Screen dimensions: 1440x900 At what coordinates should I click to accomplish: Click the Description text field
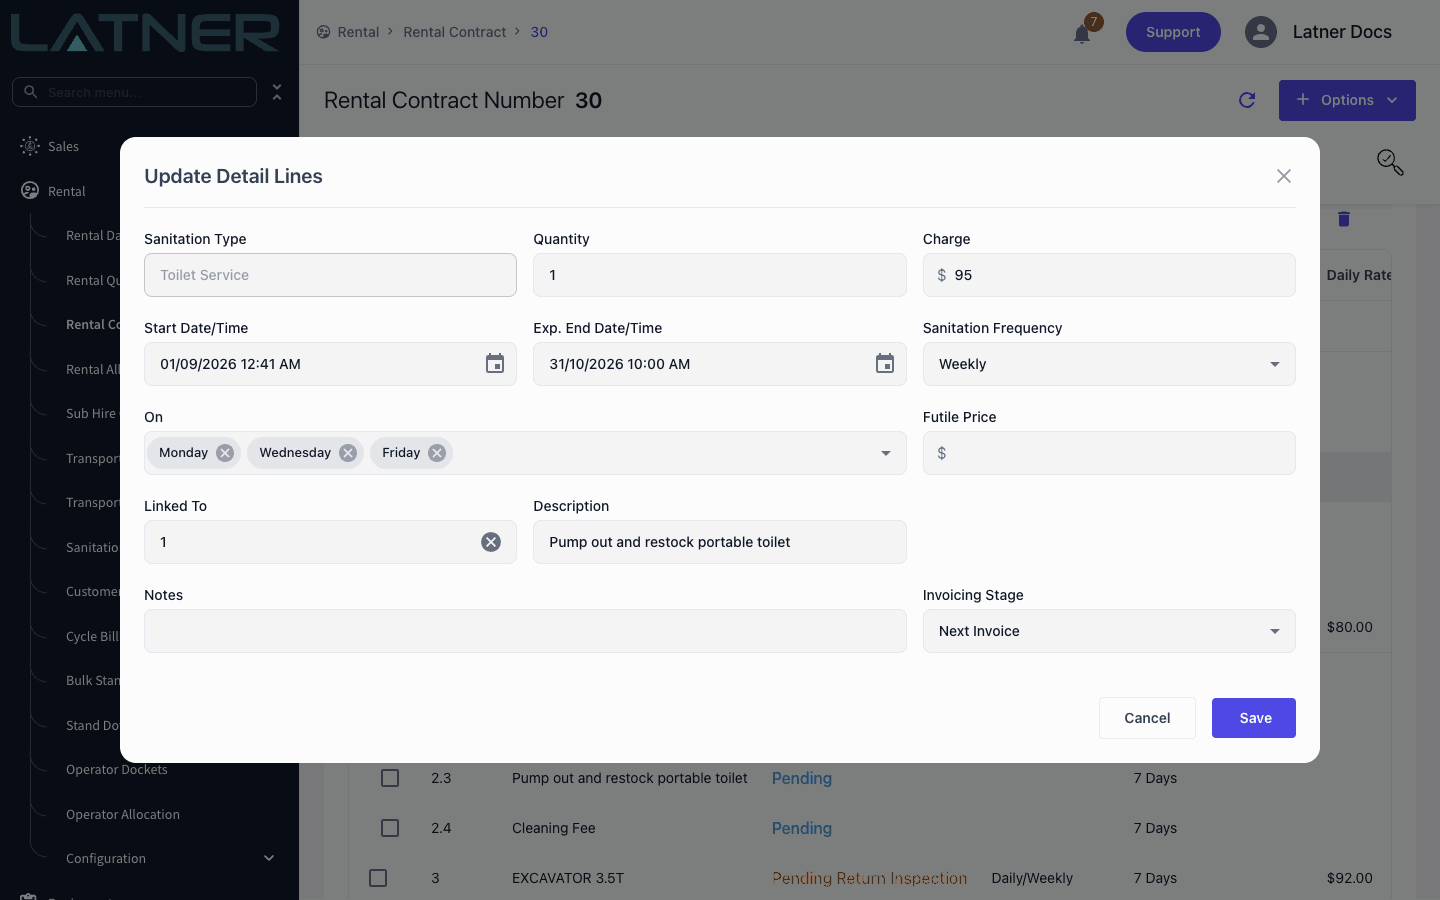pyautogui.click(x=720, y=542)
